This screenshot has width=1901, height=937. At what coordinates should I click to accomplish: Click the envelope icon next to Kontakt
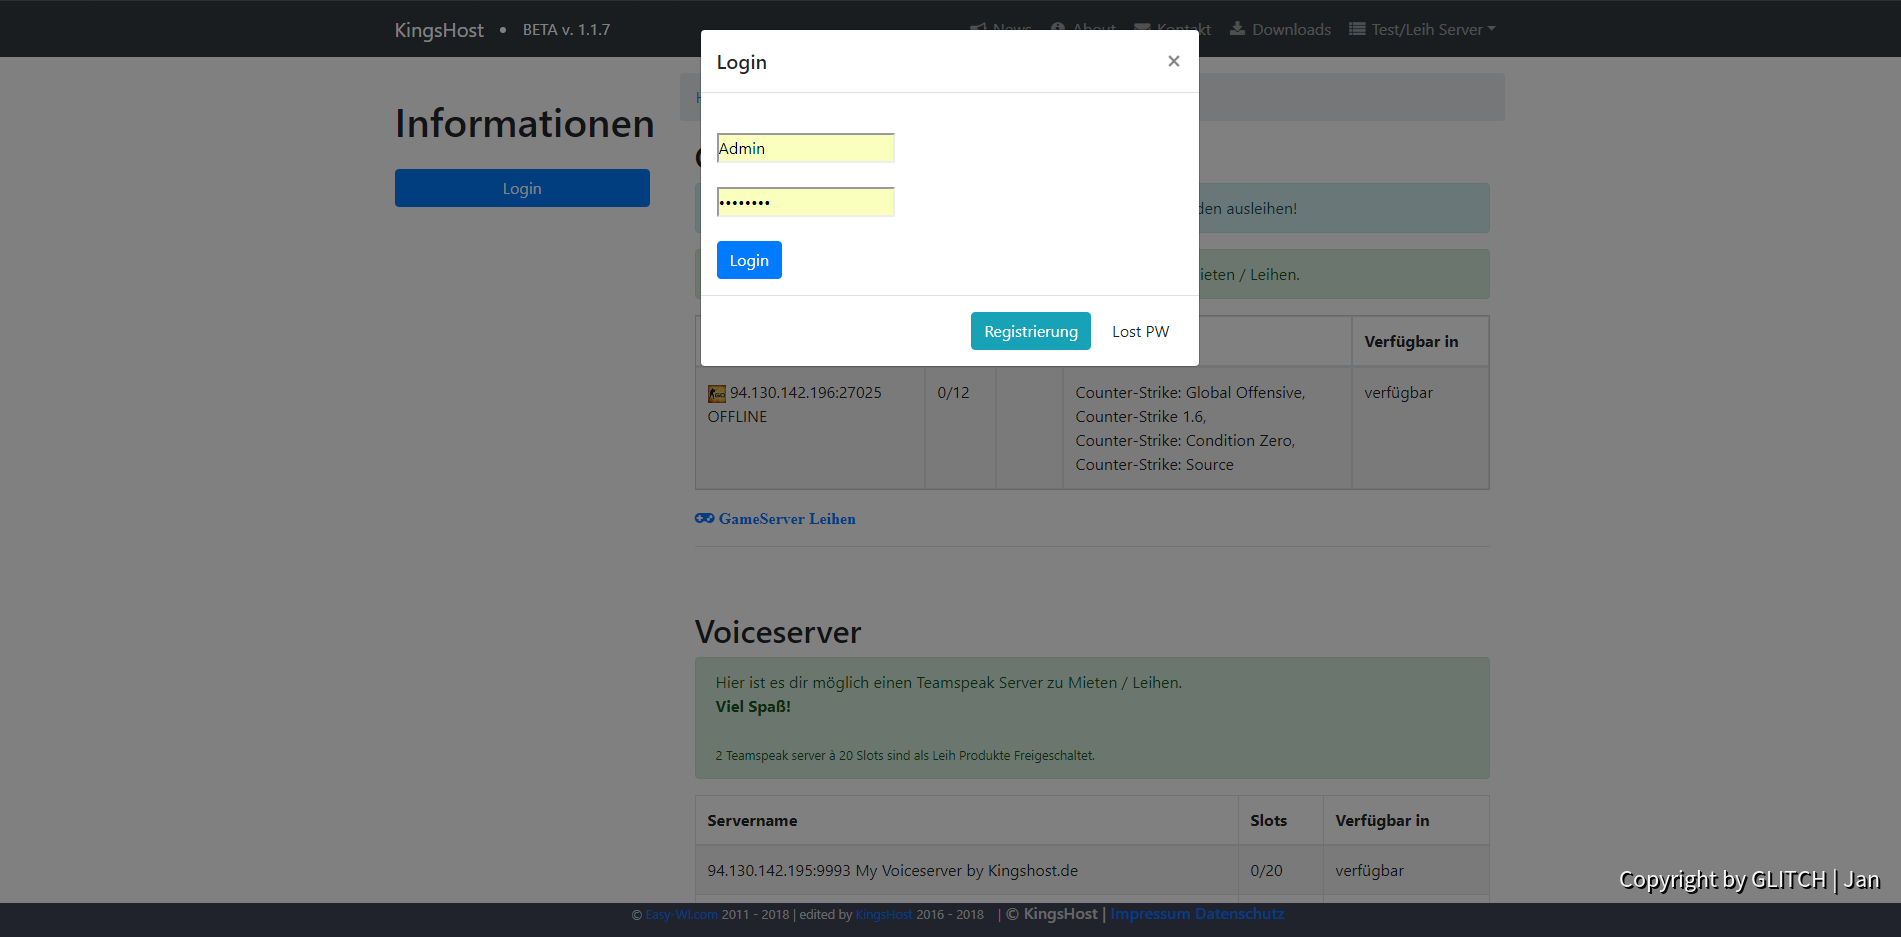[1142, 29]
